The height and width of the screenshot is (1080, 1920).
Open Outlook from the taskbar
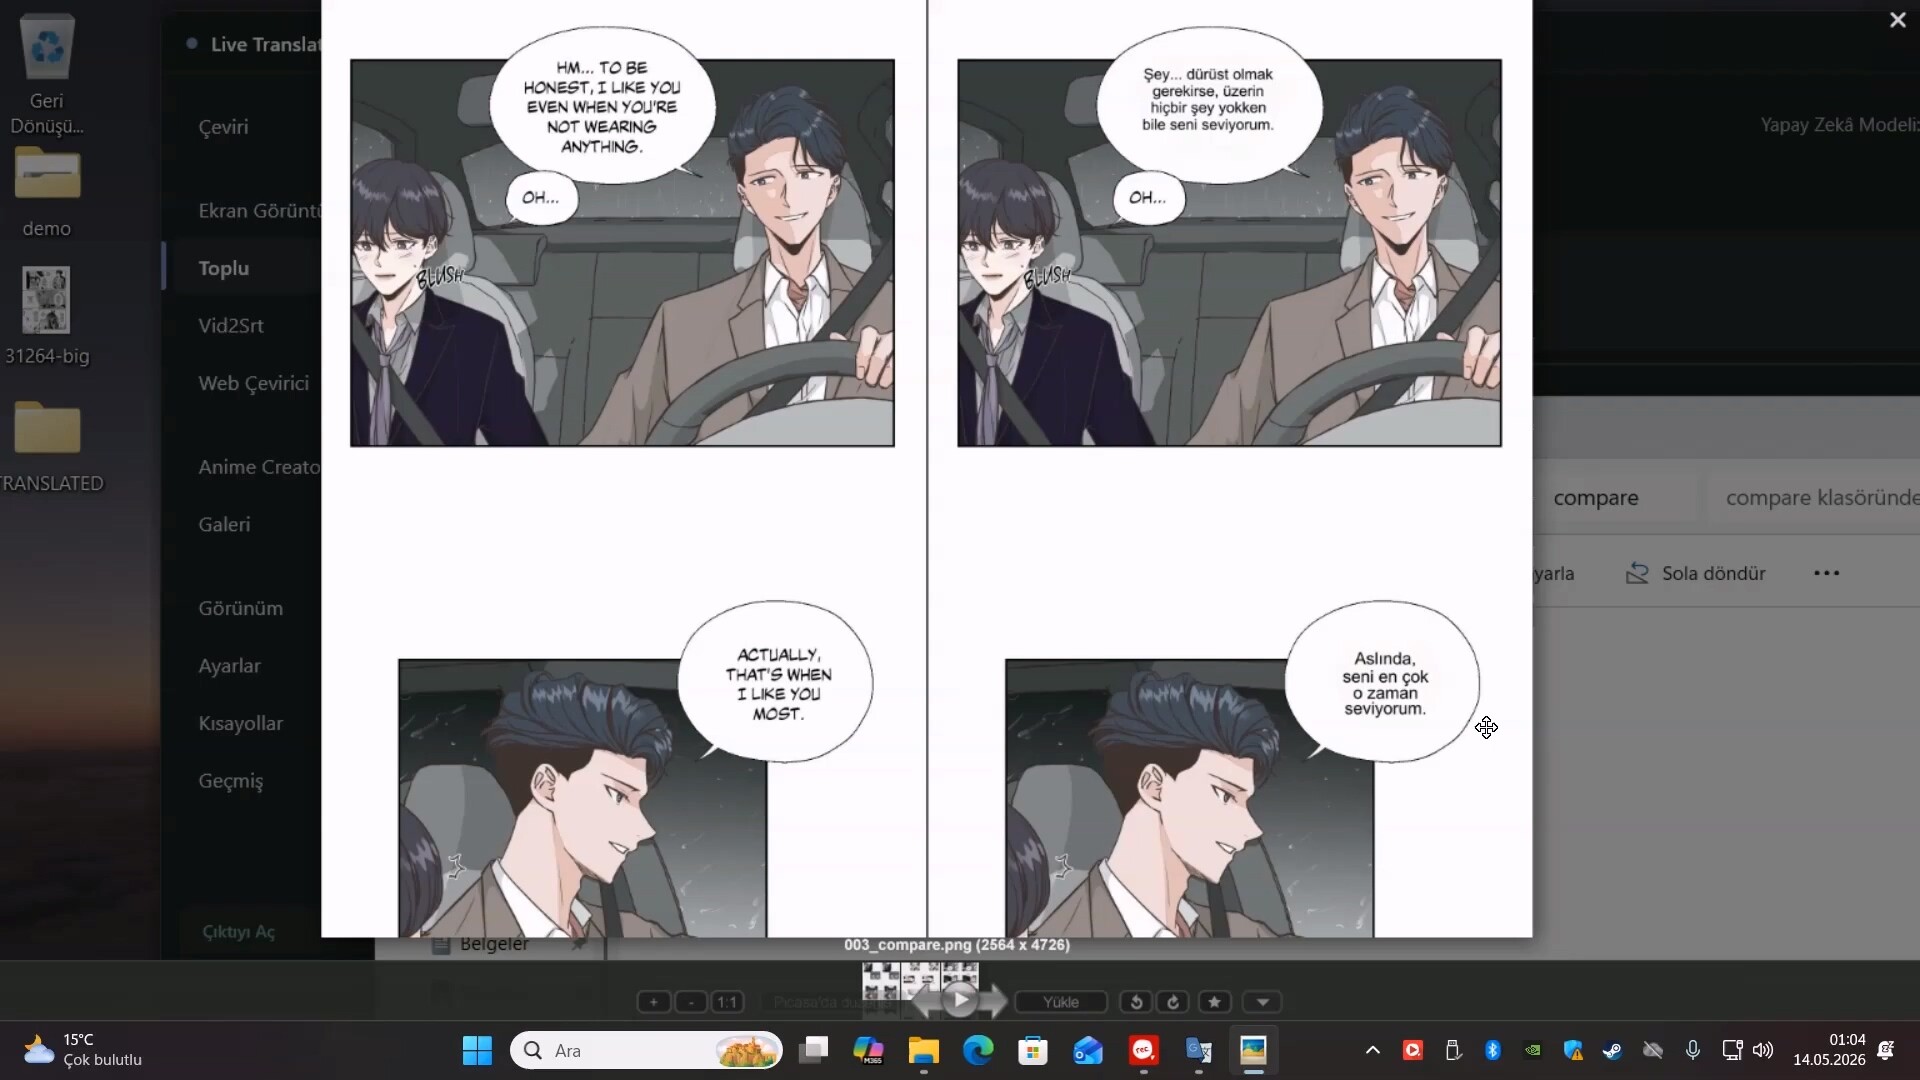(1088, 1050)
